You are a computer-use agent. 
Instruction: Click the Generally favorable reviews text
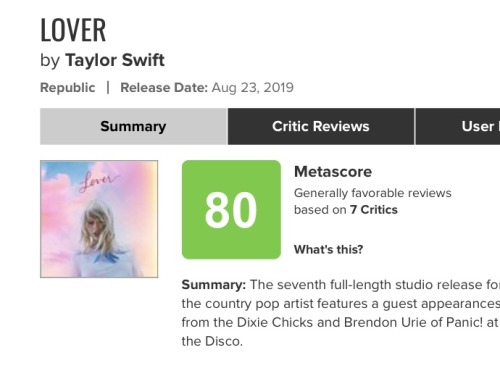373,193
